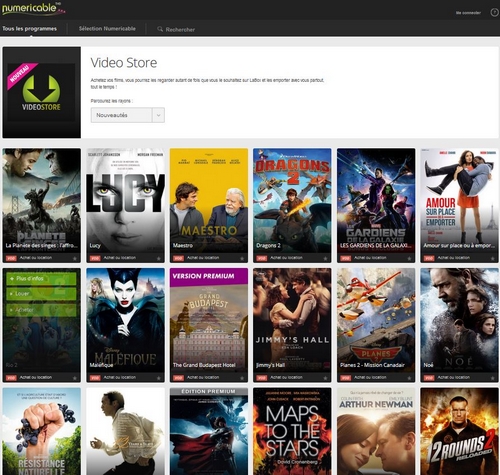Click the dropdown arrow beside Nouveautés

(158, 115)
